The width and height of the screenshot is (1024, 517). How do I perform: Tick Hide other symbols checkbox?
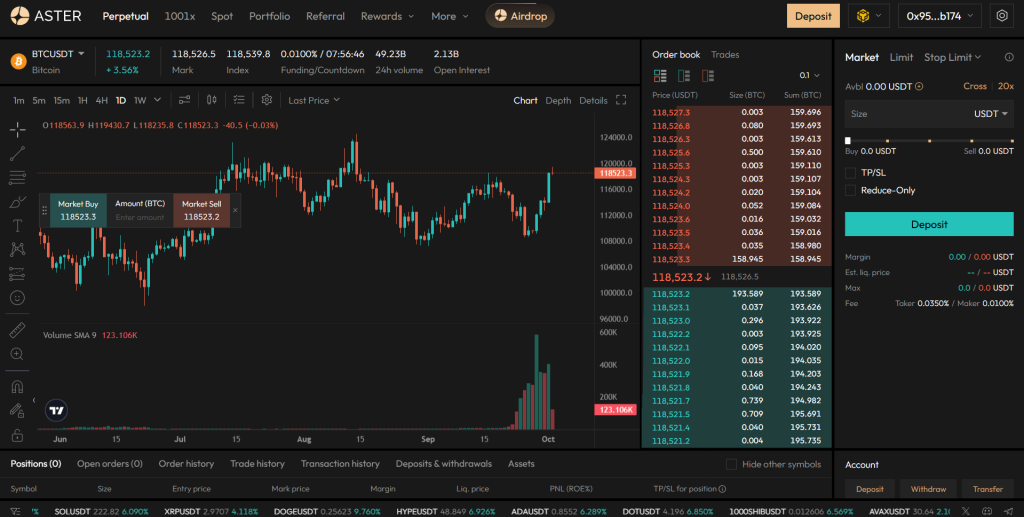pyautogui.click(x=732, y=464)
